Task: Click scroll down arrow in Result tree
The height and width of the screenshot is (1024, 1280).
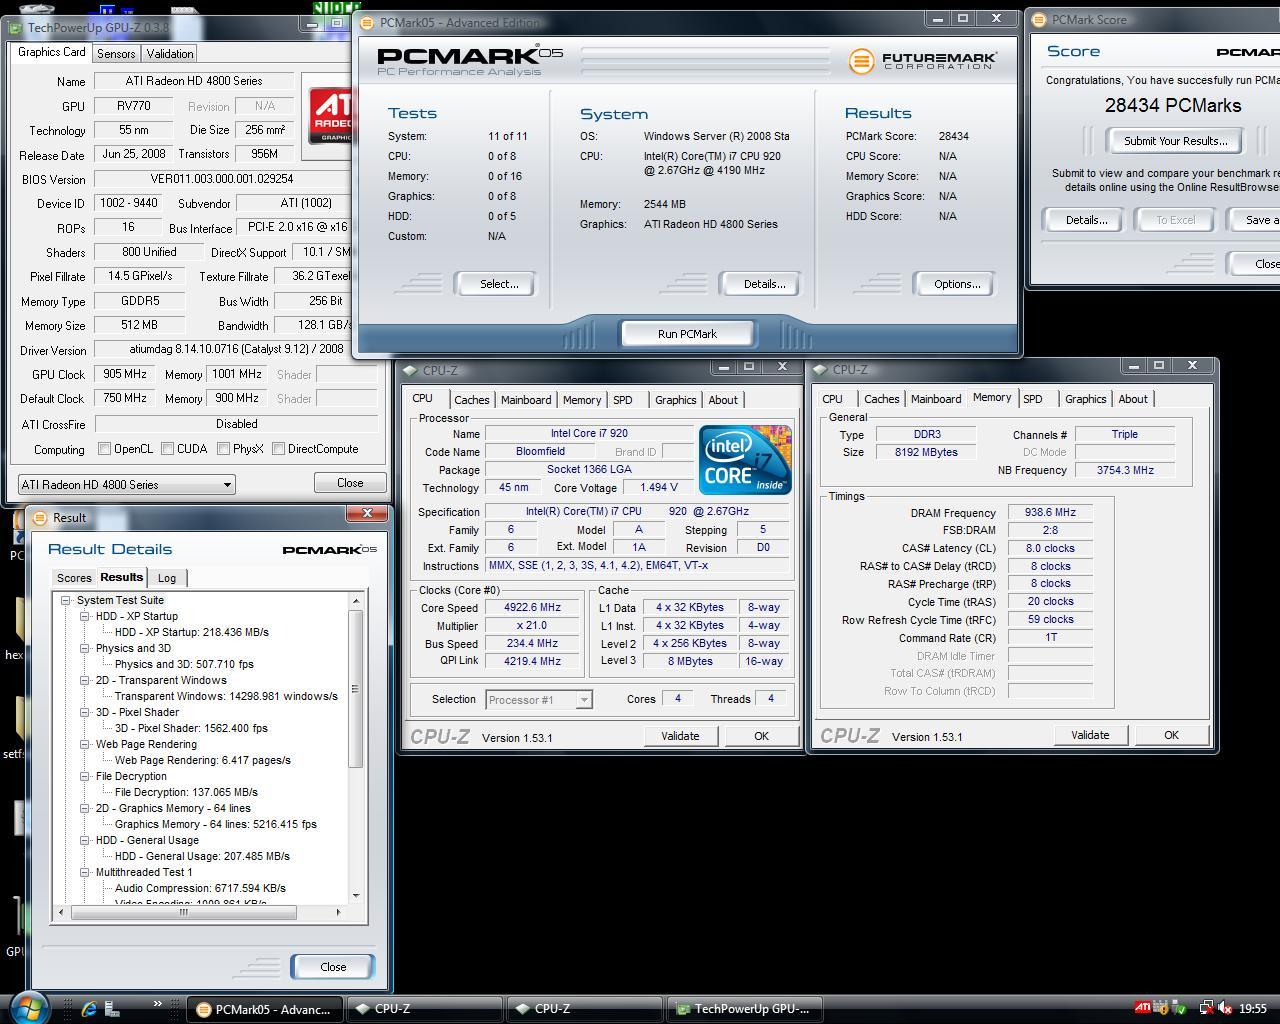Action: coord(355,896)
